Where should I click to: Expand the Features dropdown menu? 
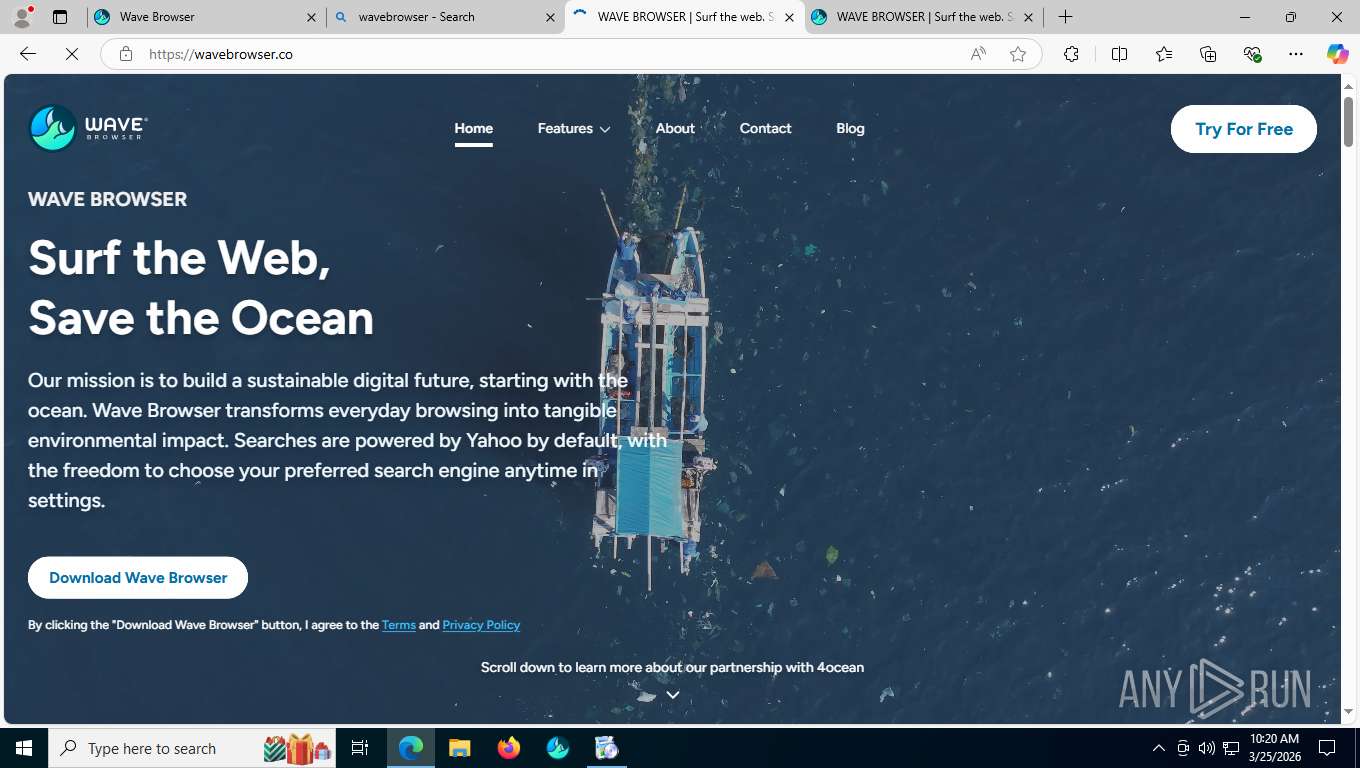point(574,128)
